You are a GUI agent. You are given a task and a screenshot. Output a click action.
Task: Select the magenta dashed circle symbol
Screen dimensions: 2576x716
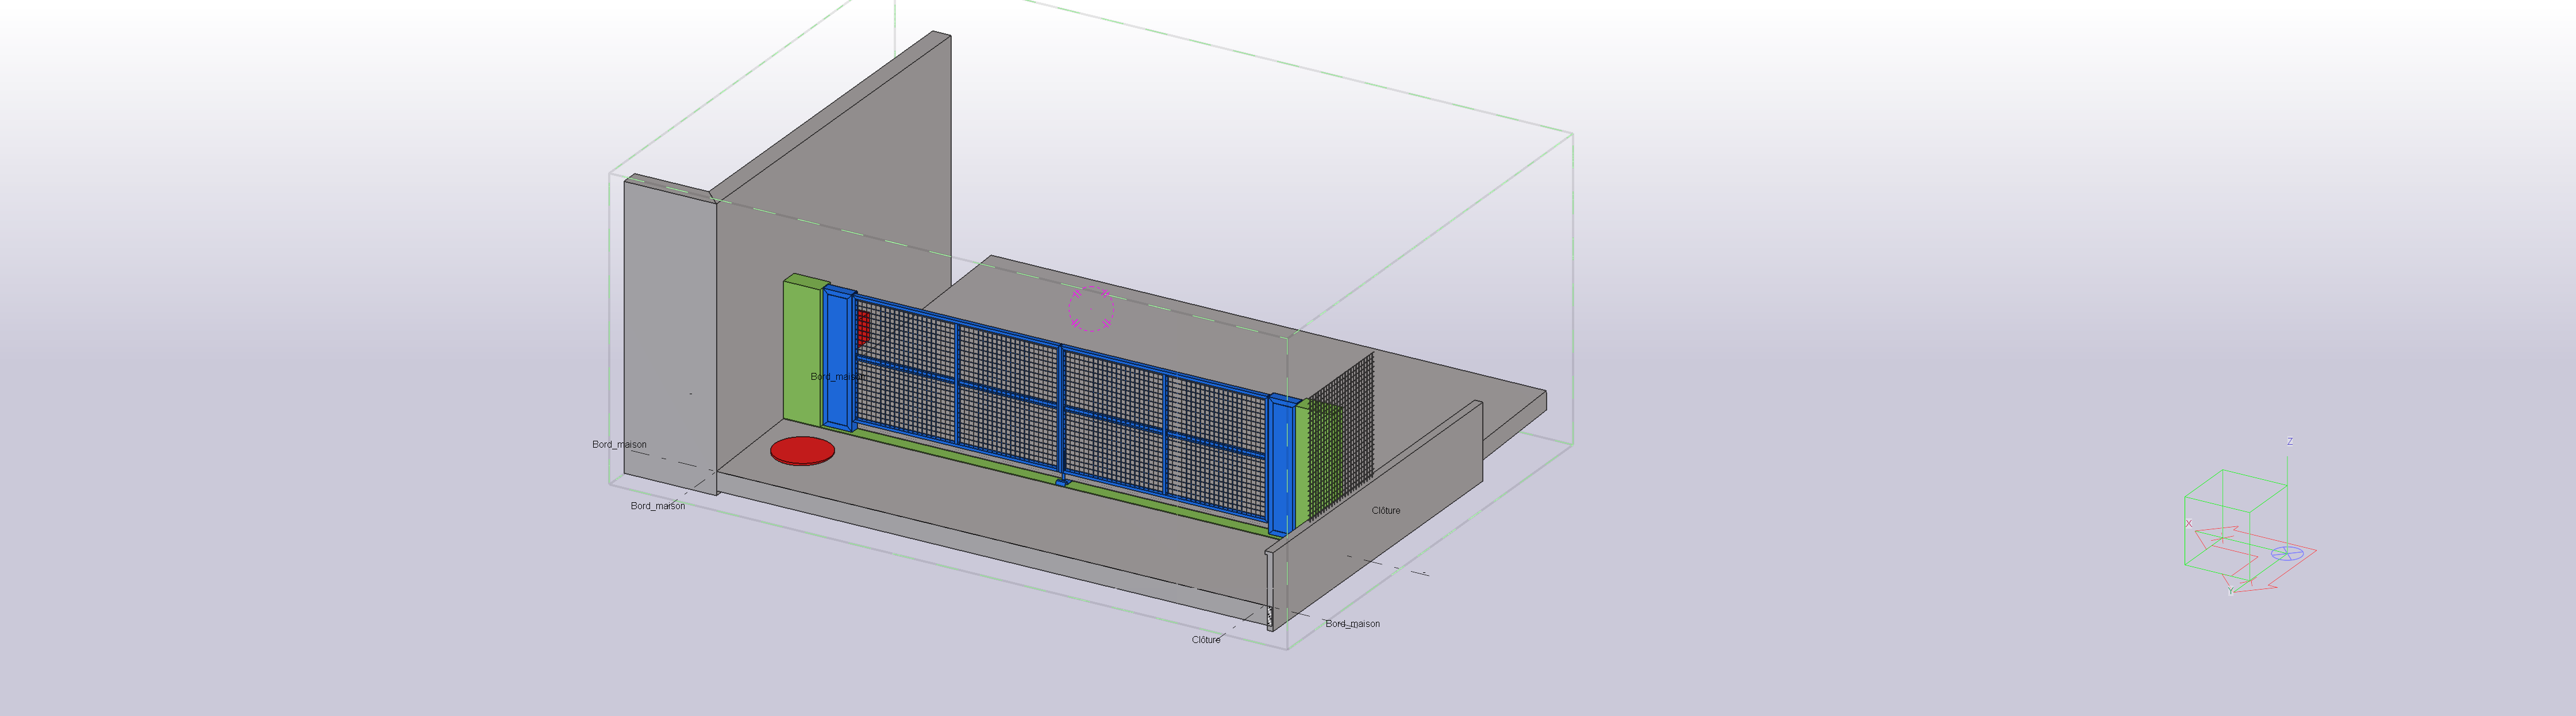1091,308
